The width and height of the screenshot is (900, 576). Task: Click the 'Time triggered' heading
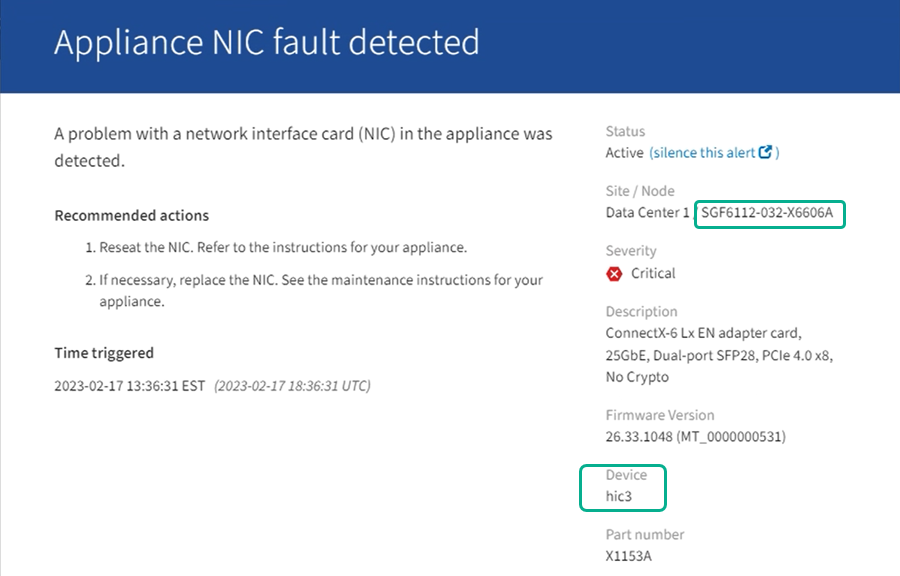[x=104, y=353]
